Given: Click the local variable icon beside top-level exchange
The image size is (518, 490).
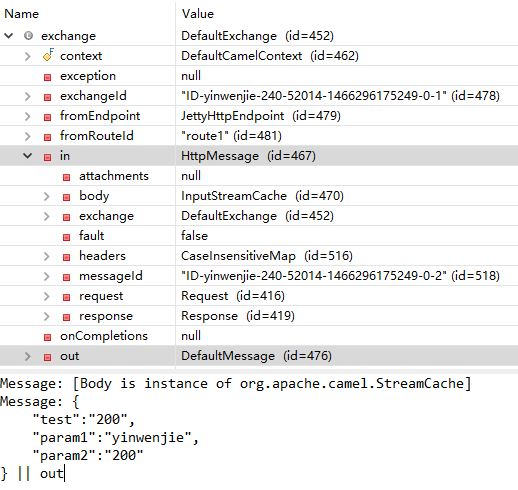Looking at the screenshot, I should point(29,36).
